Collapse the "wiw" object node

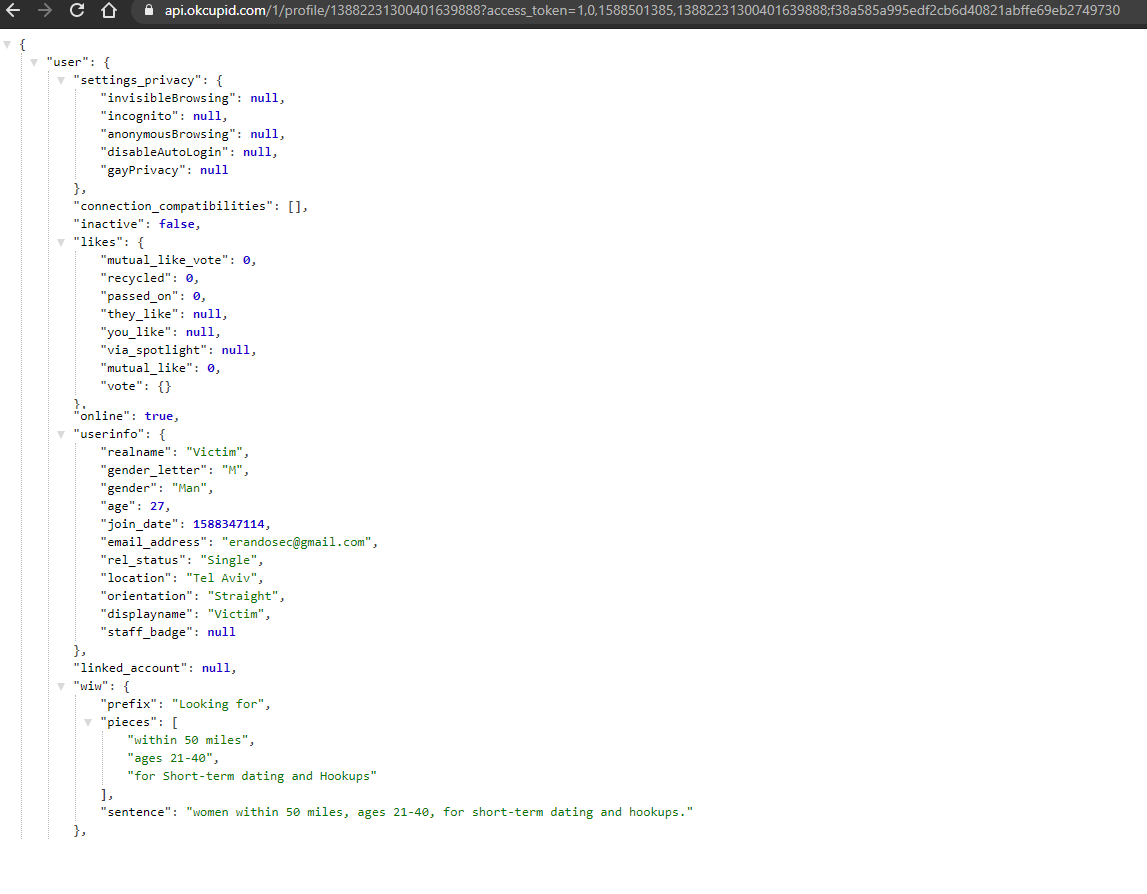pyautogui.click(x=61, y=686)
